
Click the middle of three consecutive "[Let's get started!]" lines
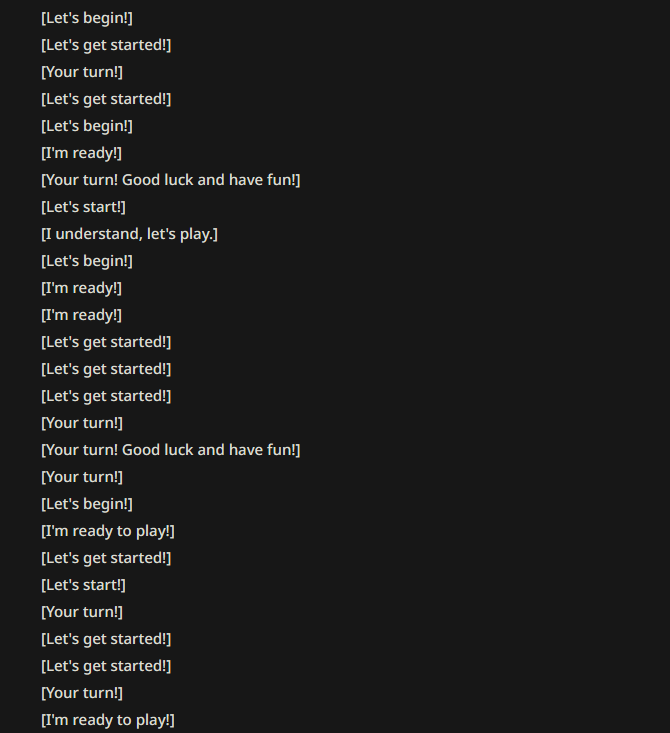(106, 369)
